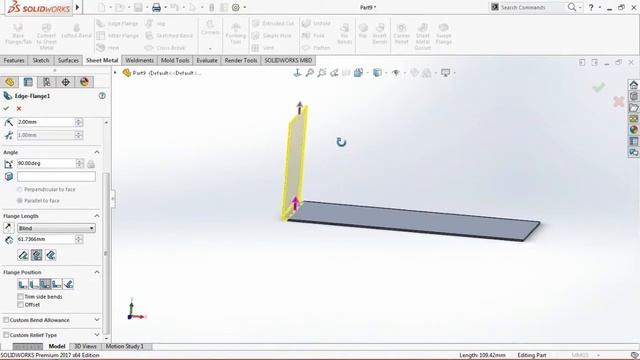Open the DisplayManager panel tab
Screen dimensions: 640x360
pyautogui.click(x=84, y=82)
